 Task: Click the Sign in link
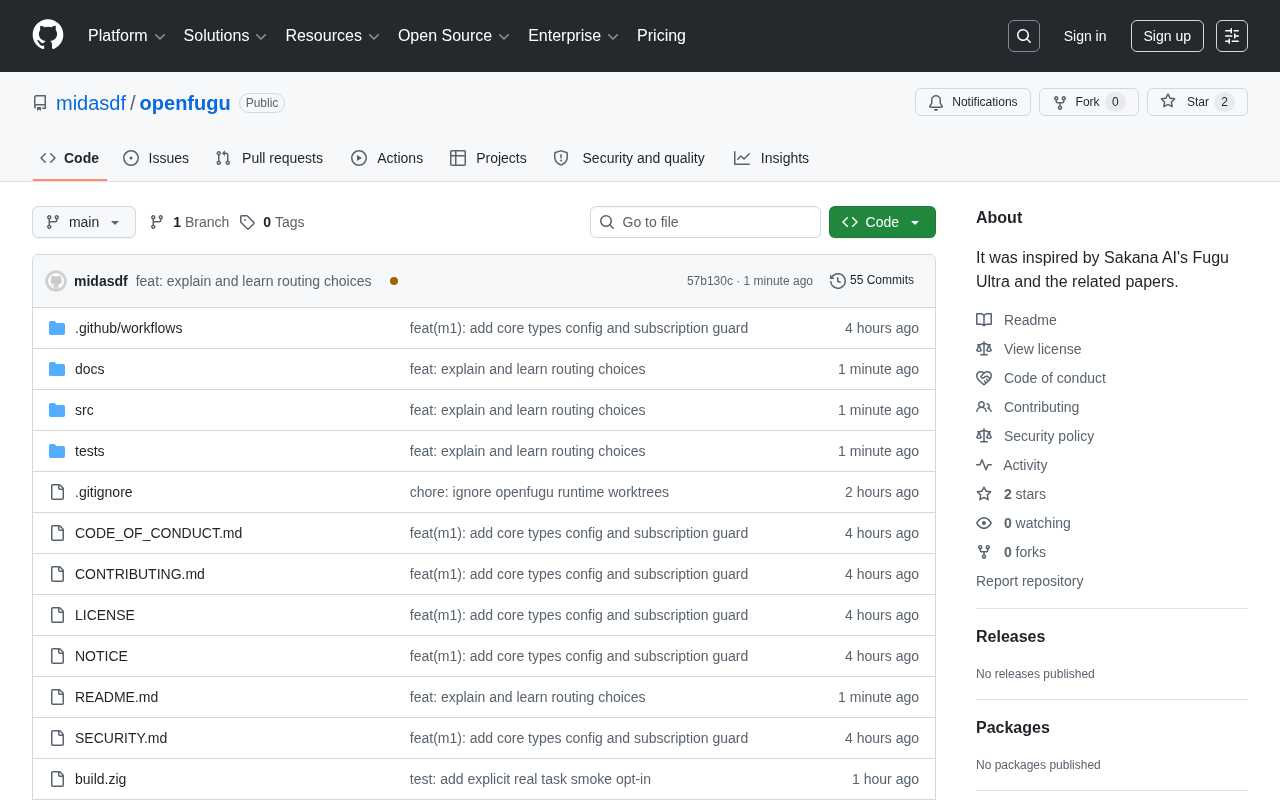coord(1085,36)
